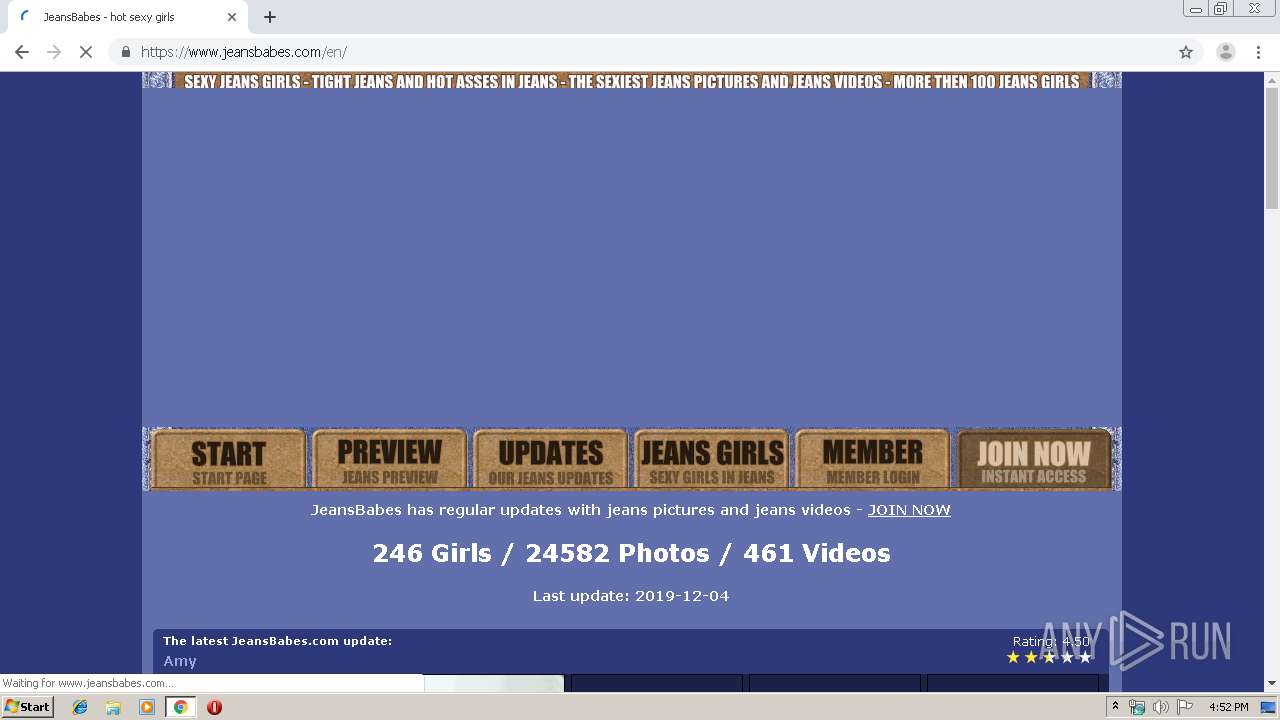Switch to Chrome on the taskbar

[180, 707]
